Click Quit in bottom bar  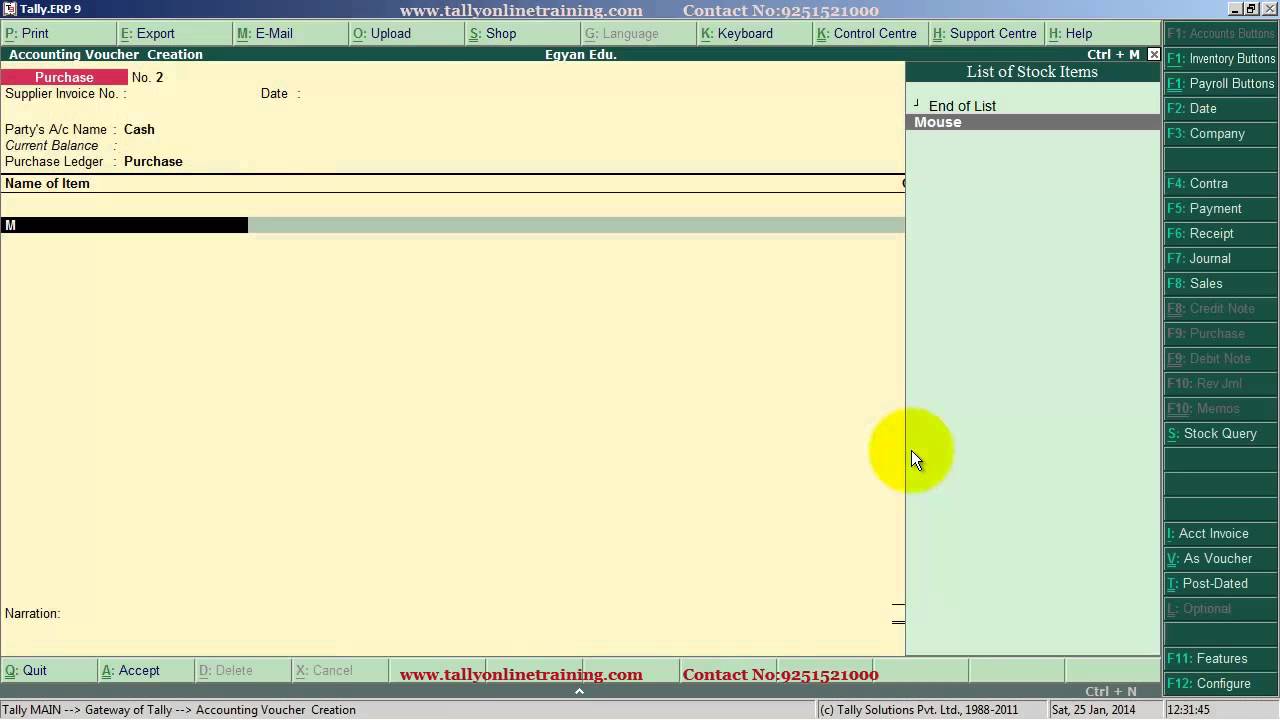(48, 670)
